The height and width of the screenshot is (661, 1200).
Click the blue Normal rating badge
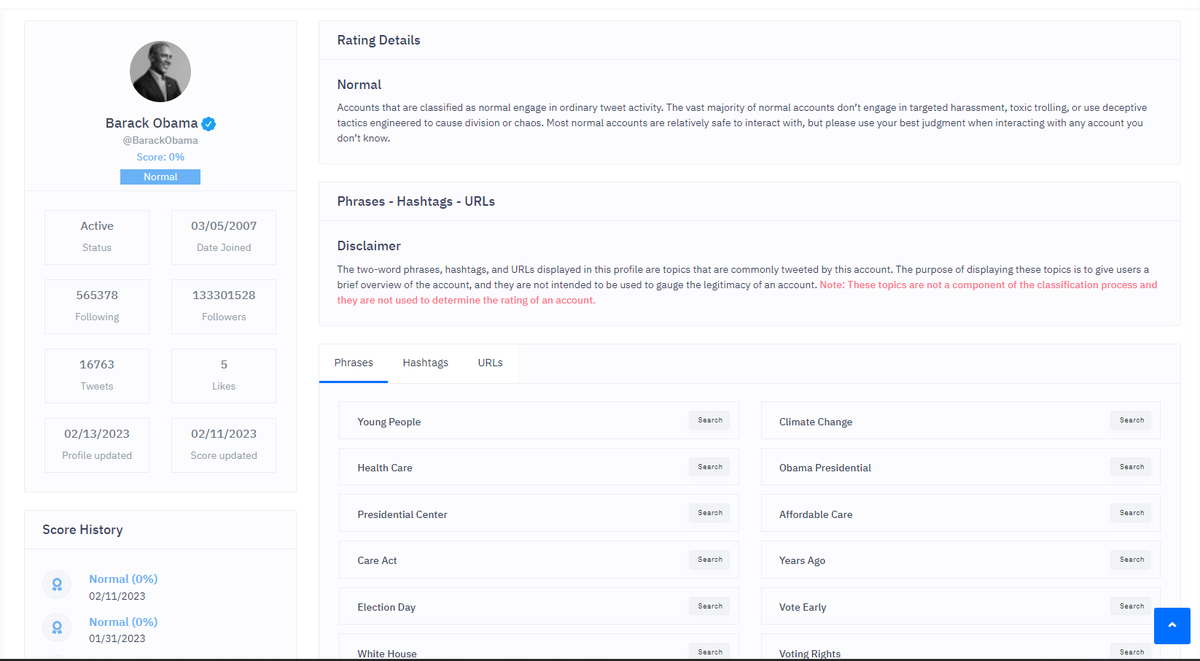pyautogui.click(x=160, y=177)
